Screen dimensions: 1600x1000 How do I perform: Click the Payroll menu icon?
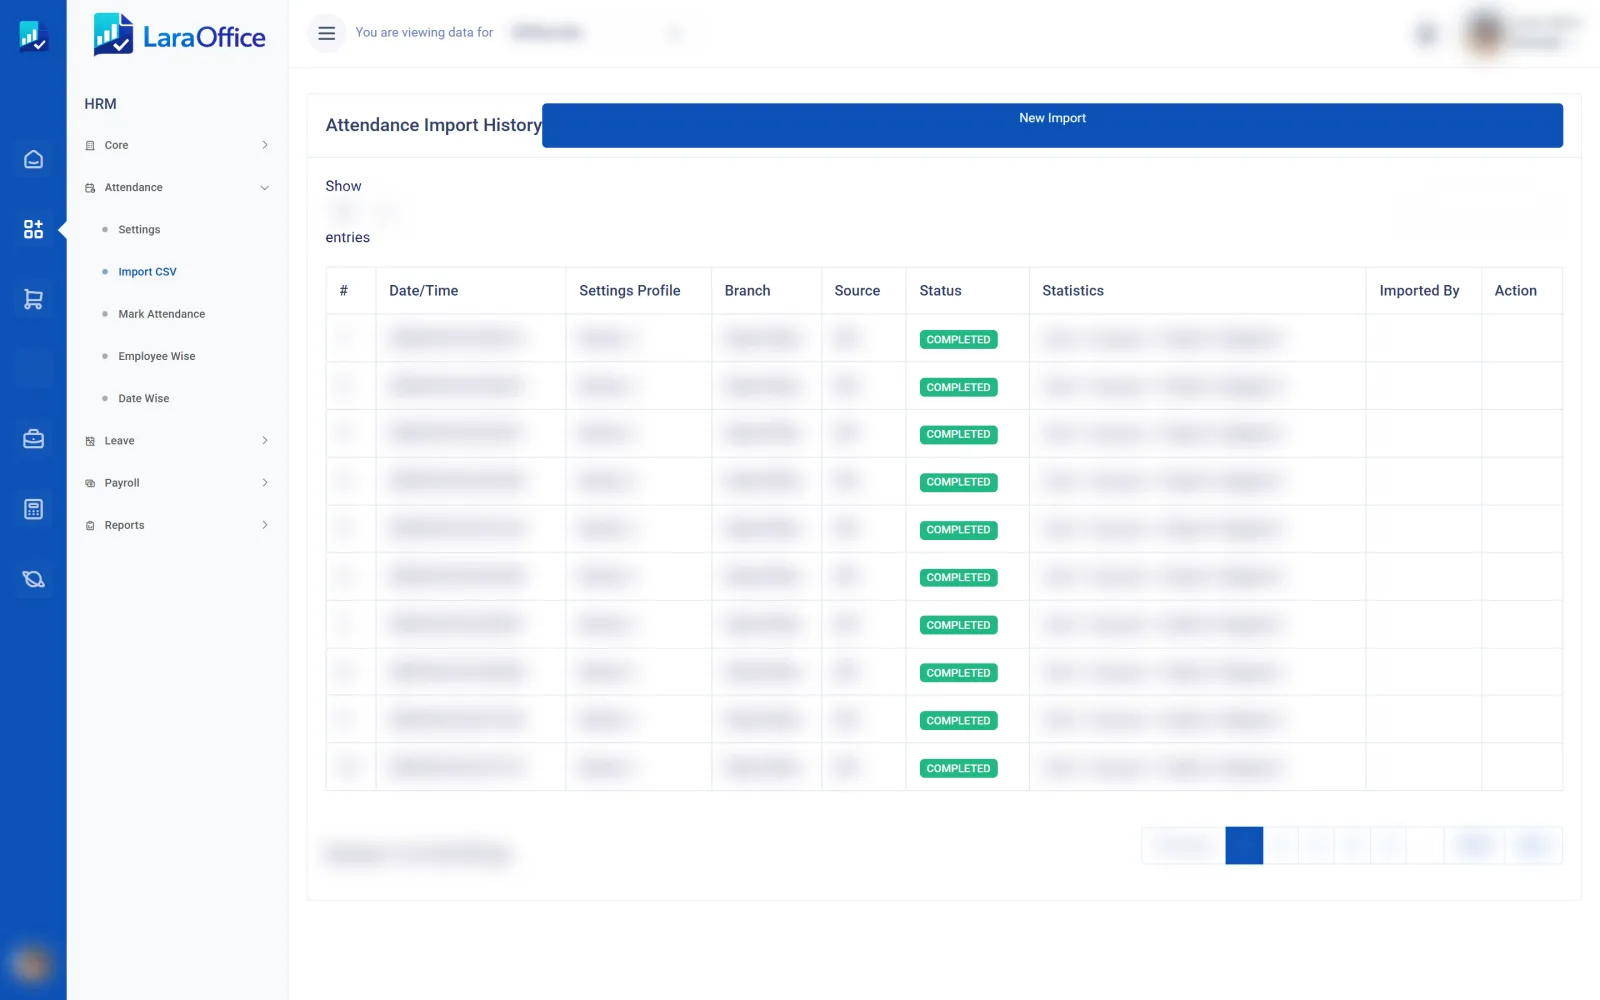coord(90,483)
